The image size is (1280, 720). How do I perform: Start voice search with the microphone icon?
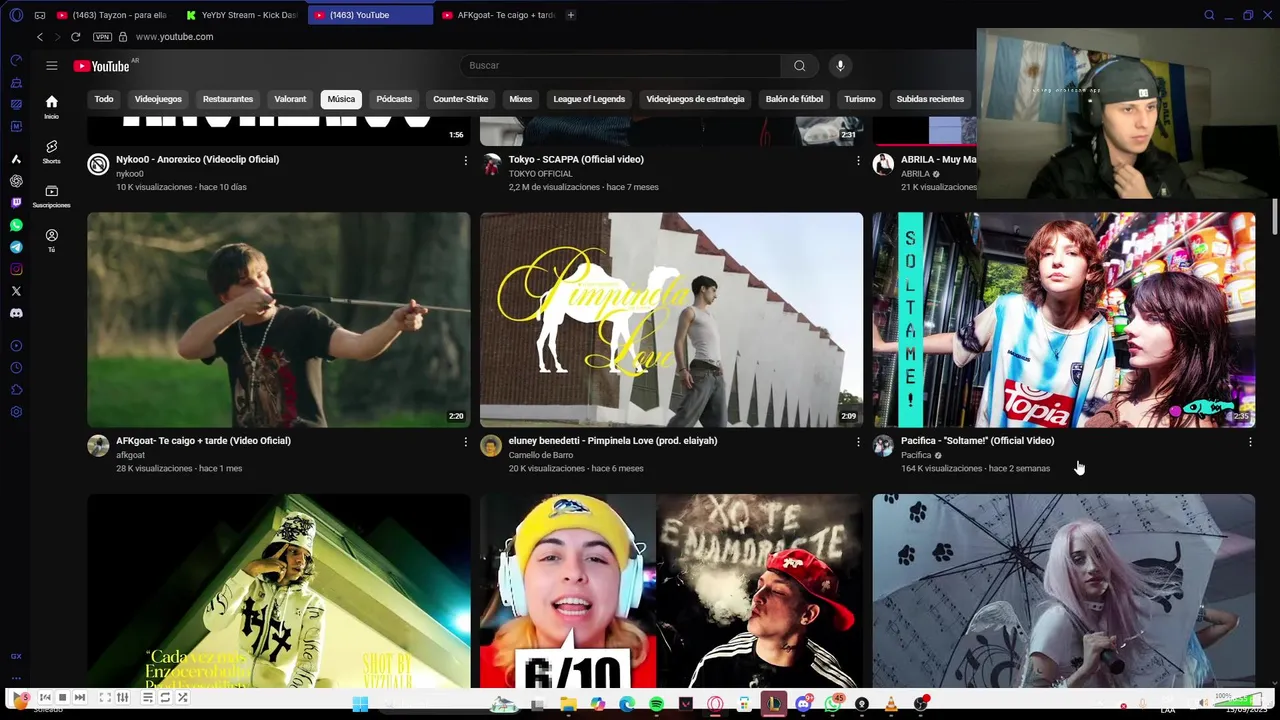pos(840,66)
